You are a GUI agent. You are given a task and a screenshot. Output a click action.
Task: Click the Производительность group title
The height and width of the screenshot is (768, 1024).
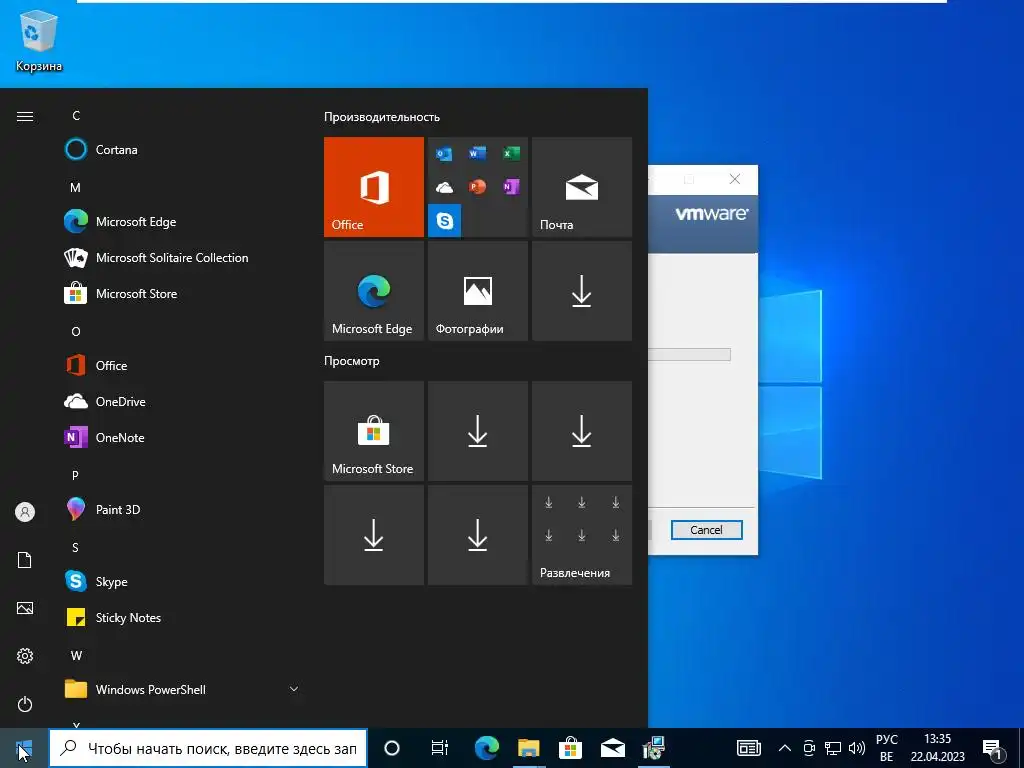pos(382,117)
